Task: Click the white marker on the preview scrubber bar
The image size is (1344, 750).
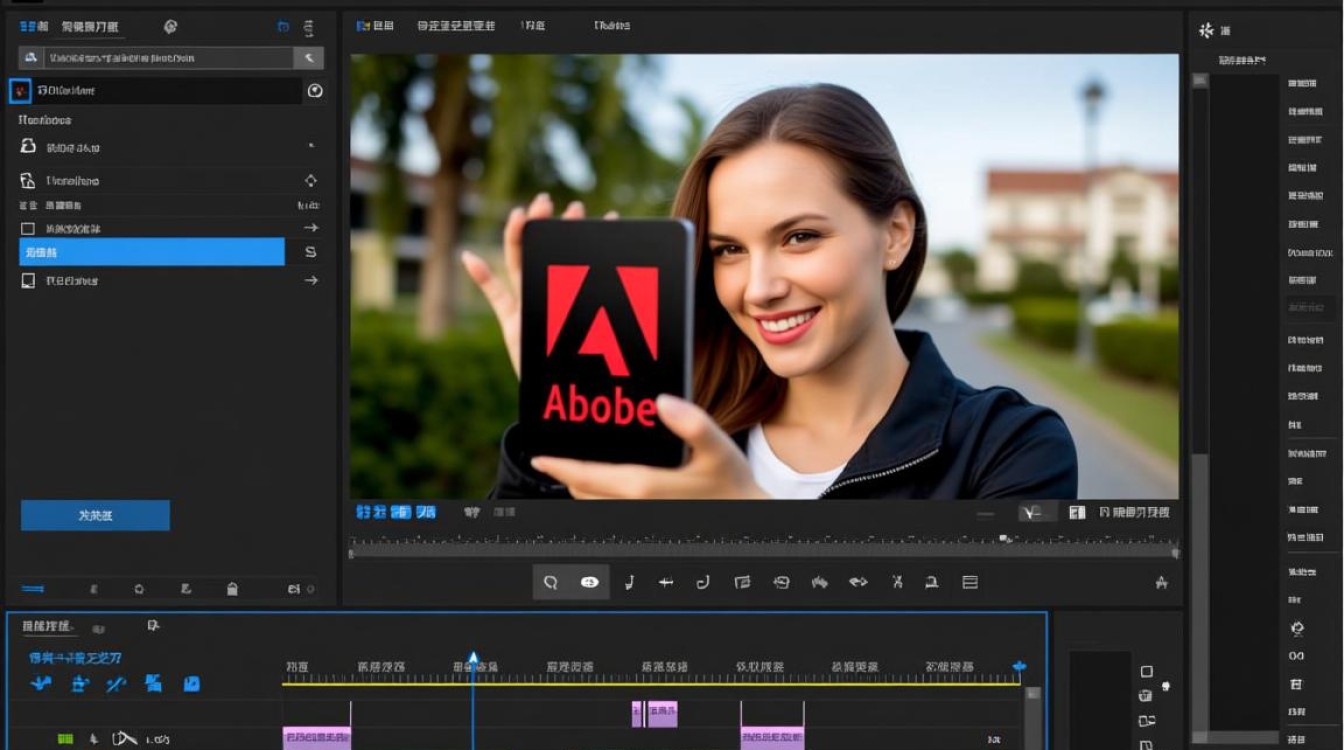Action: point(1005,539)
